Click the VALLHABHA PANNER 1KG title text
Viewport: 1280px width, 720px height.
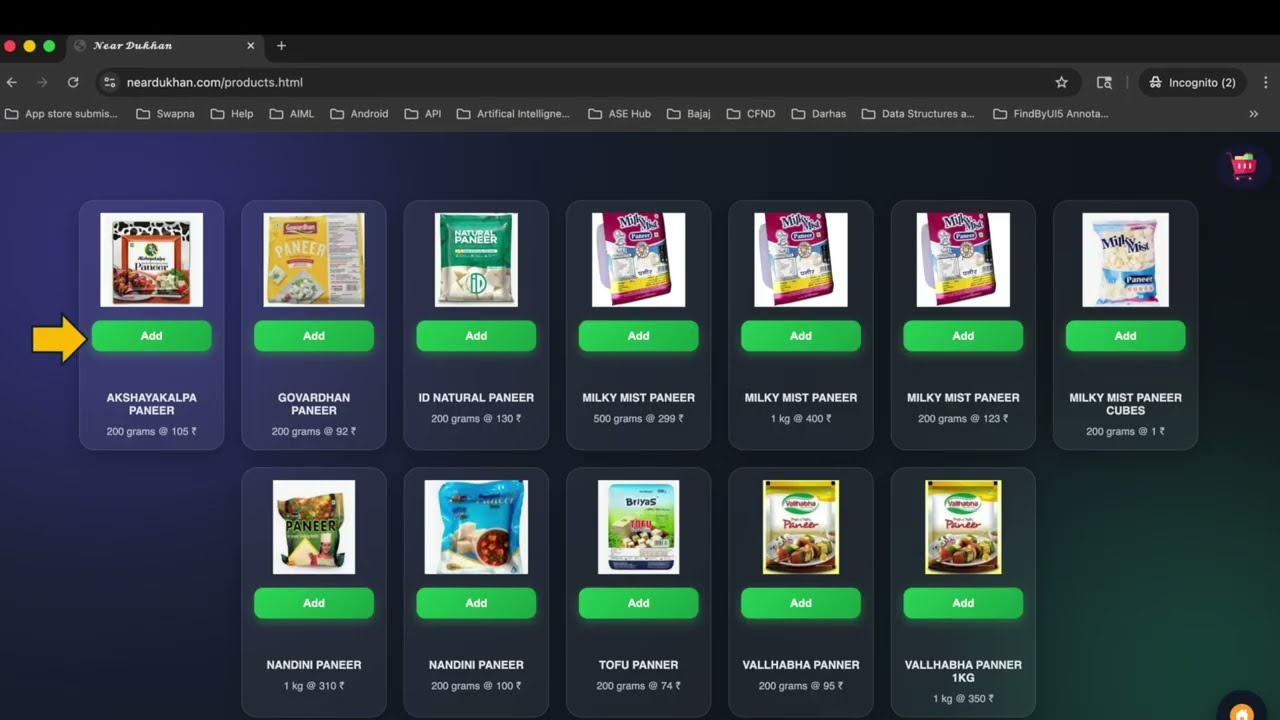pos(963,671)
